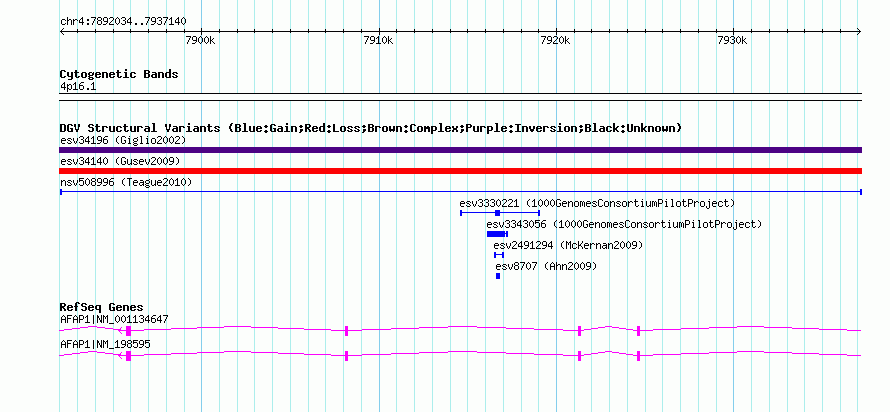Open esv34196 (Giglio2002) label

click(123, 140)
